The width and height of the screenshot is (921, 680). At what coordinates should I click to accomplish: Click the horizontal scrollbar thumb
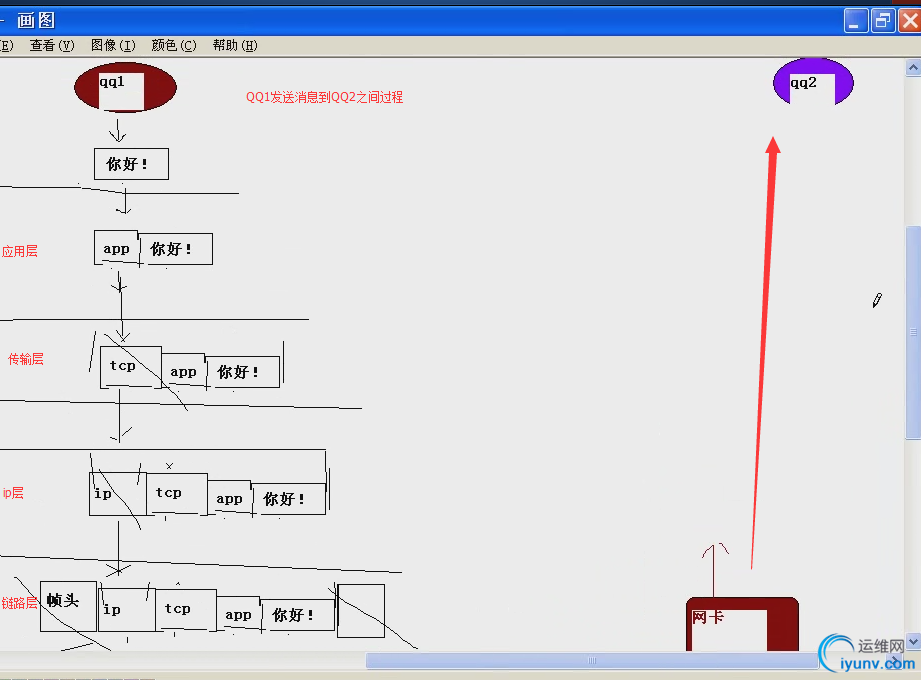(x=592, y=661)
